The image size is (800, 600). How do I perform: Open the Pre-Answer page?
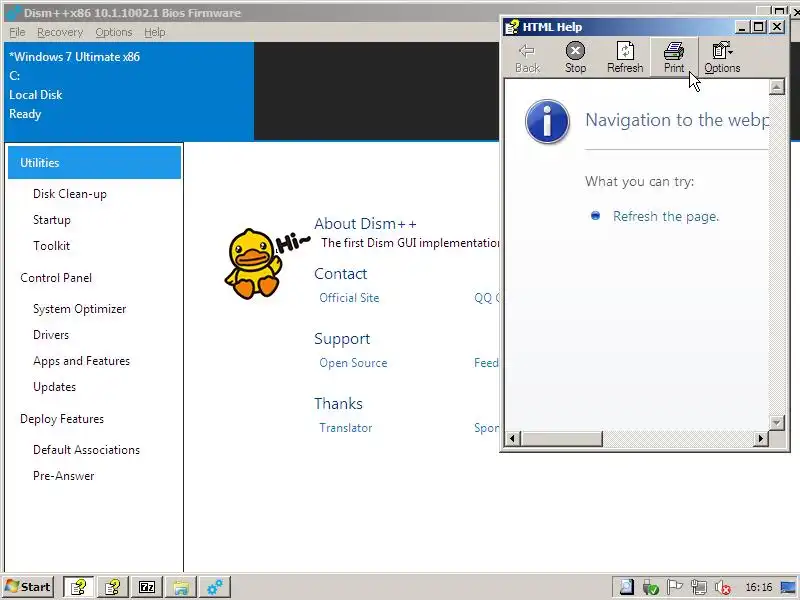tap(63, 476)
